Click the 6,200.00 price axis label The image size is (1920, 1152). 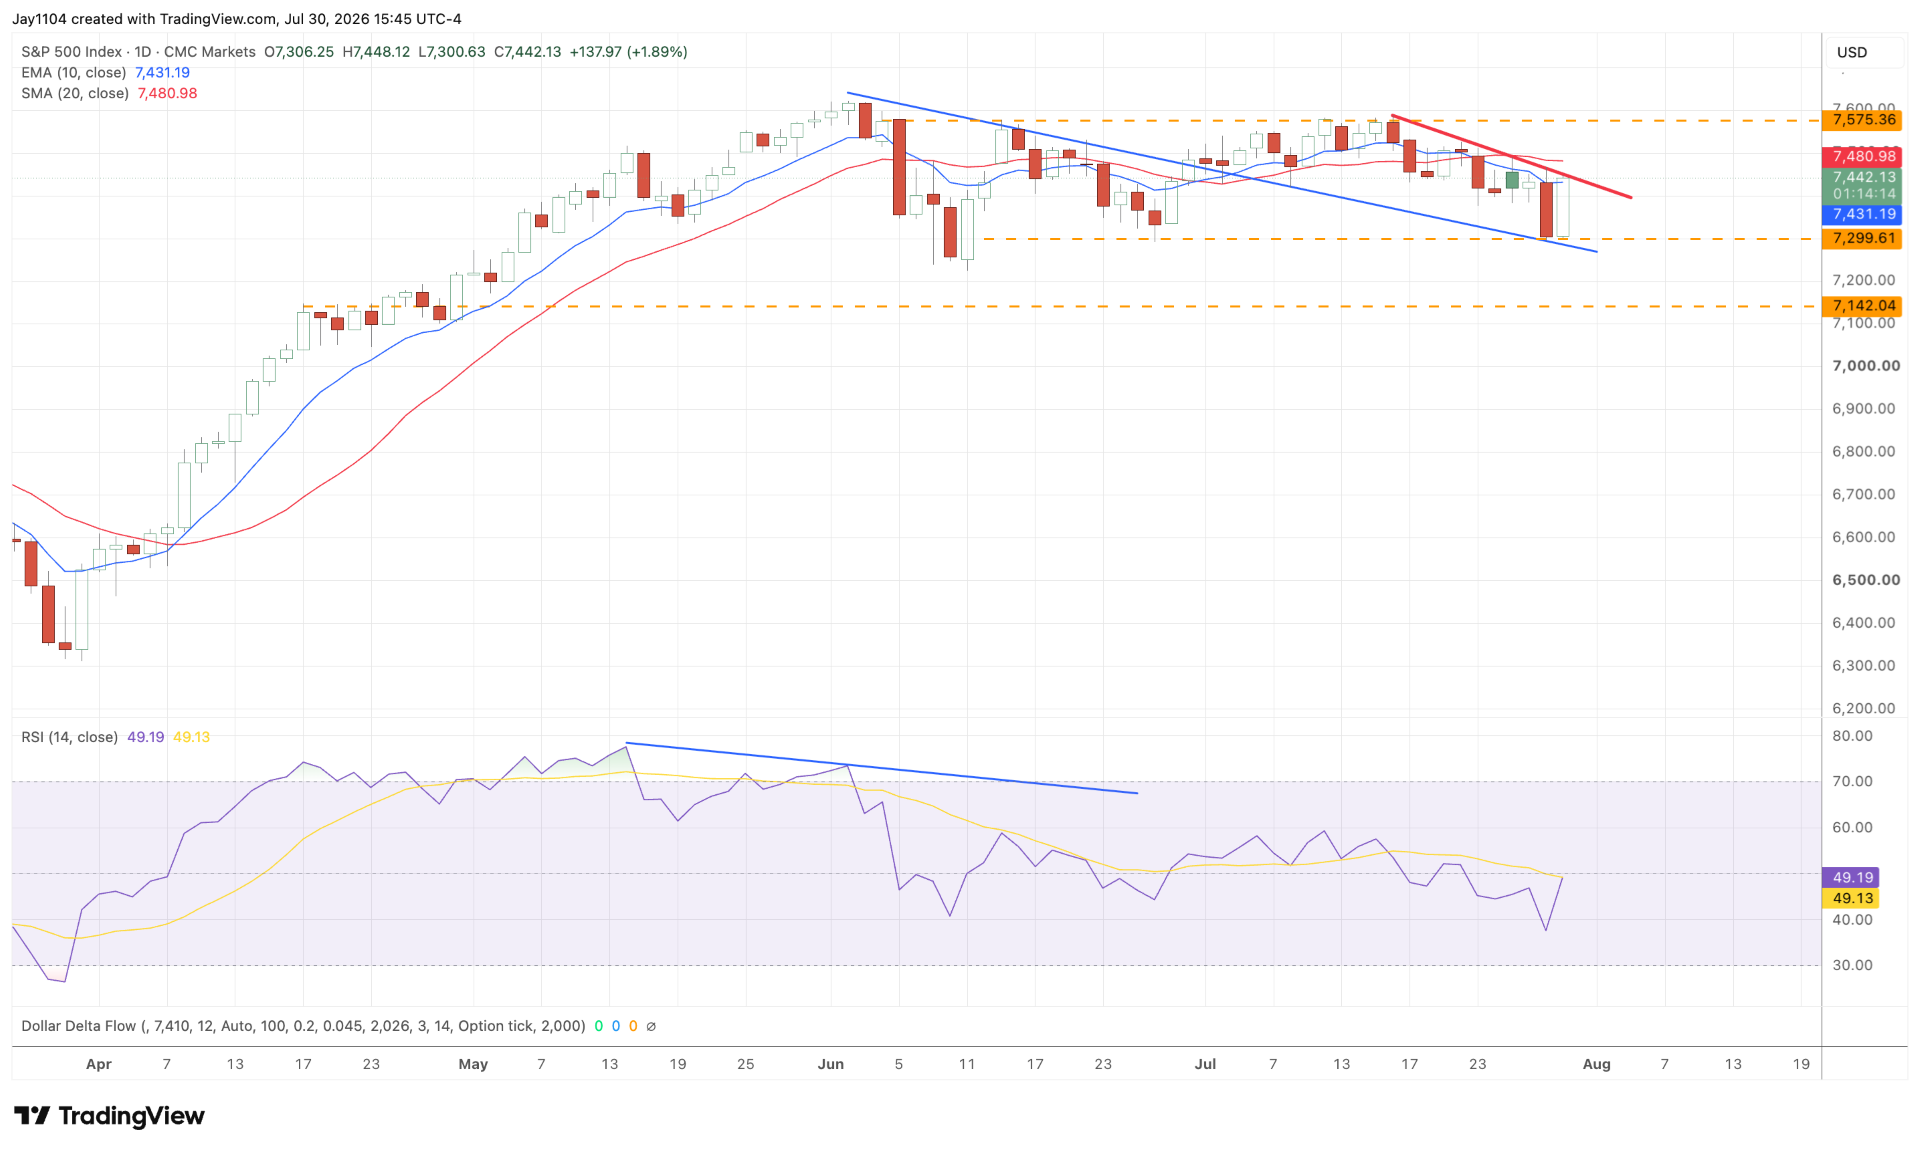(x=1863, y=708)
